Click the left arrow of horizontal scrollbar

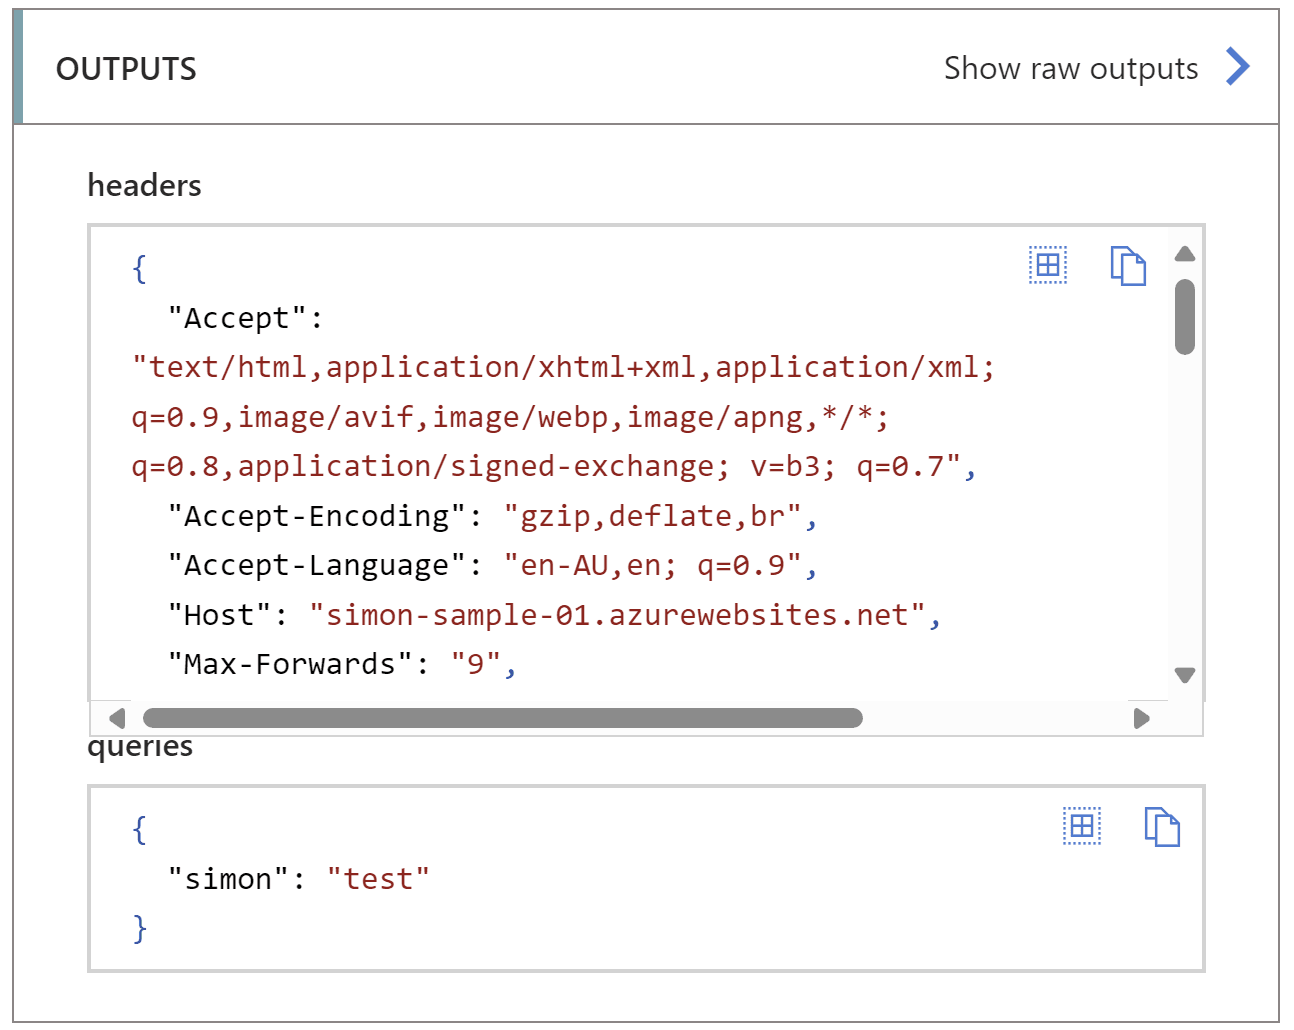[x=117, y=718]
